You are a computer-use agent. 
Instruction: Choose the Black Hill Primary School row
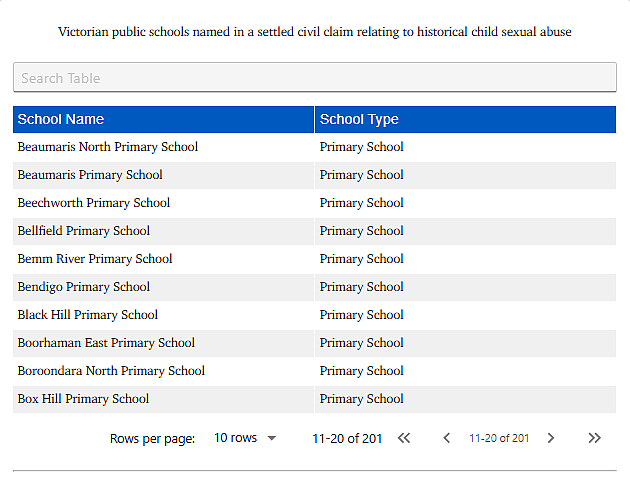point(315,315)
